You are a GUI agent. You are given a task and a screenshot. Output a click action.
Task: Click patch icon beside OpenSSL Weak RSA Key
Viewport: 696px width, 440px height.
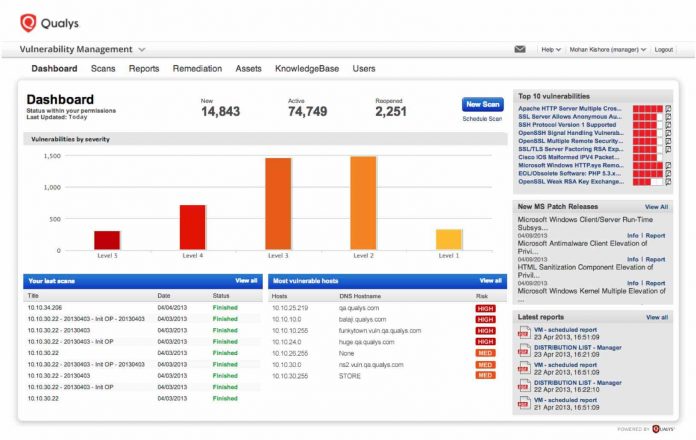pyautogui.click(x=668, y=182)
